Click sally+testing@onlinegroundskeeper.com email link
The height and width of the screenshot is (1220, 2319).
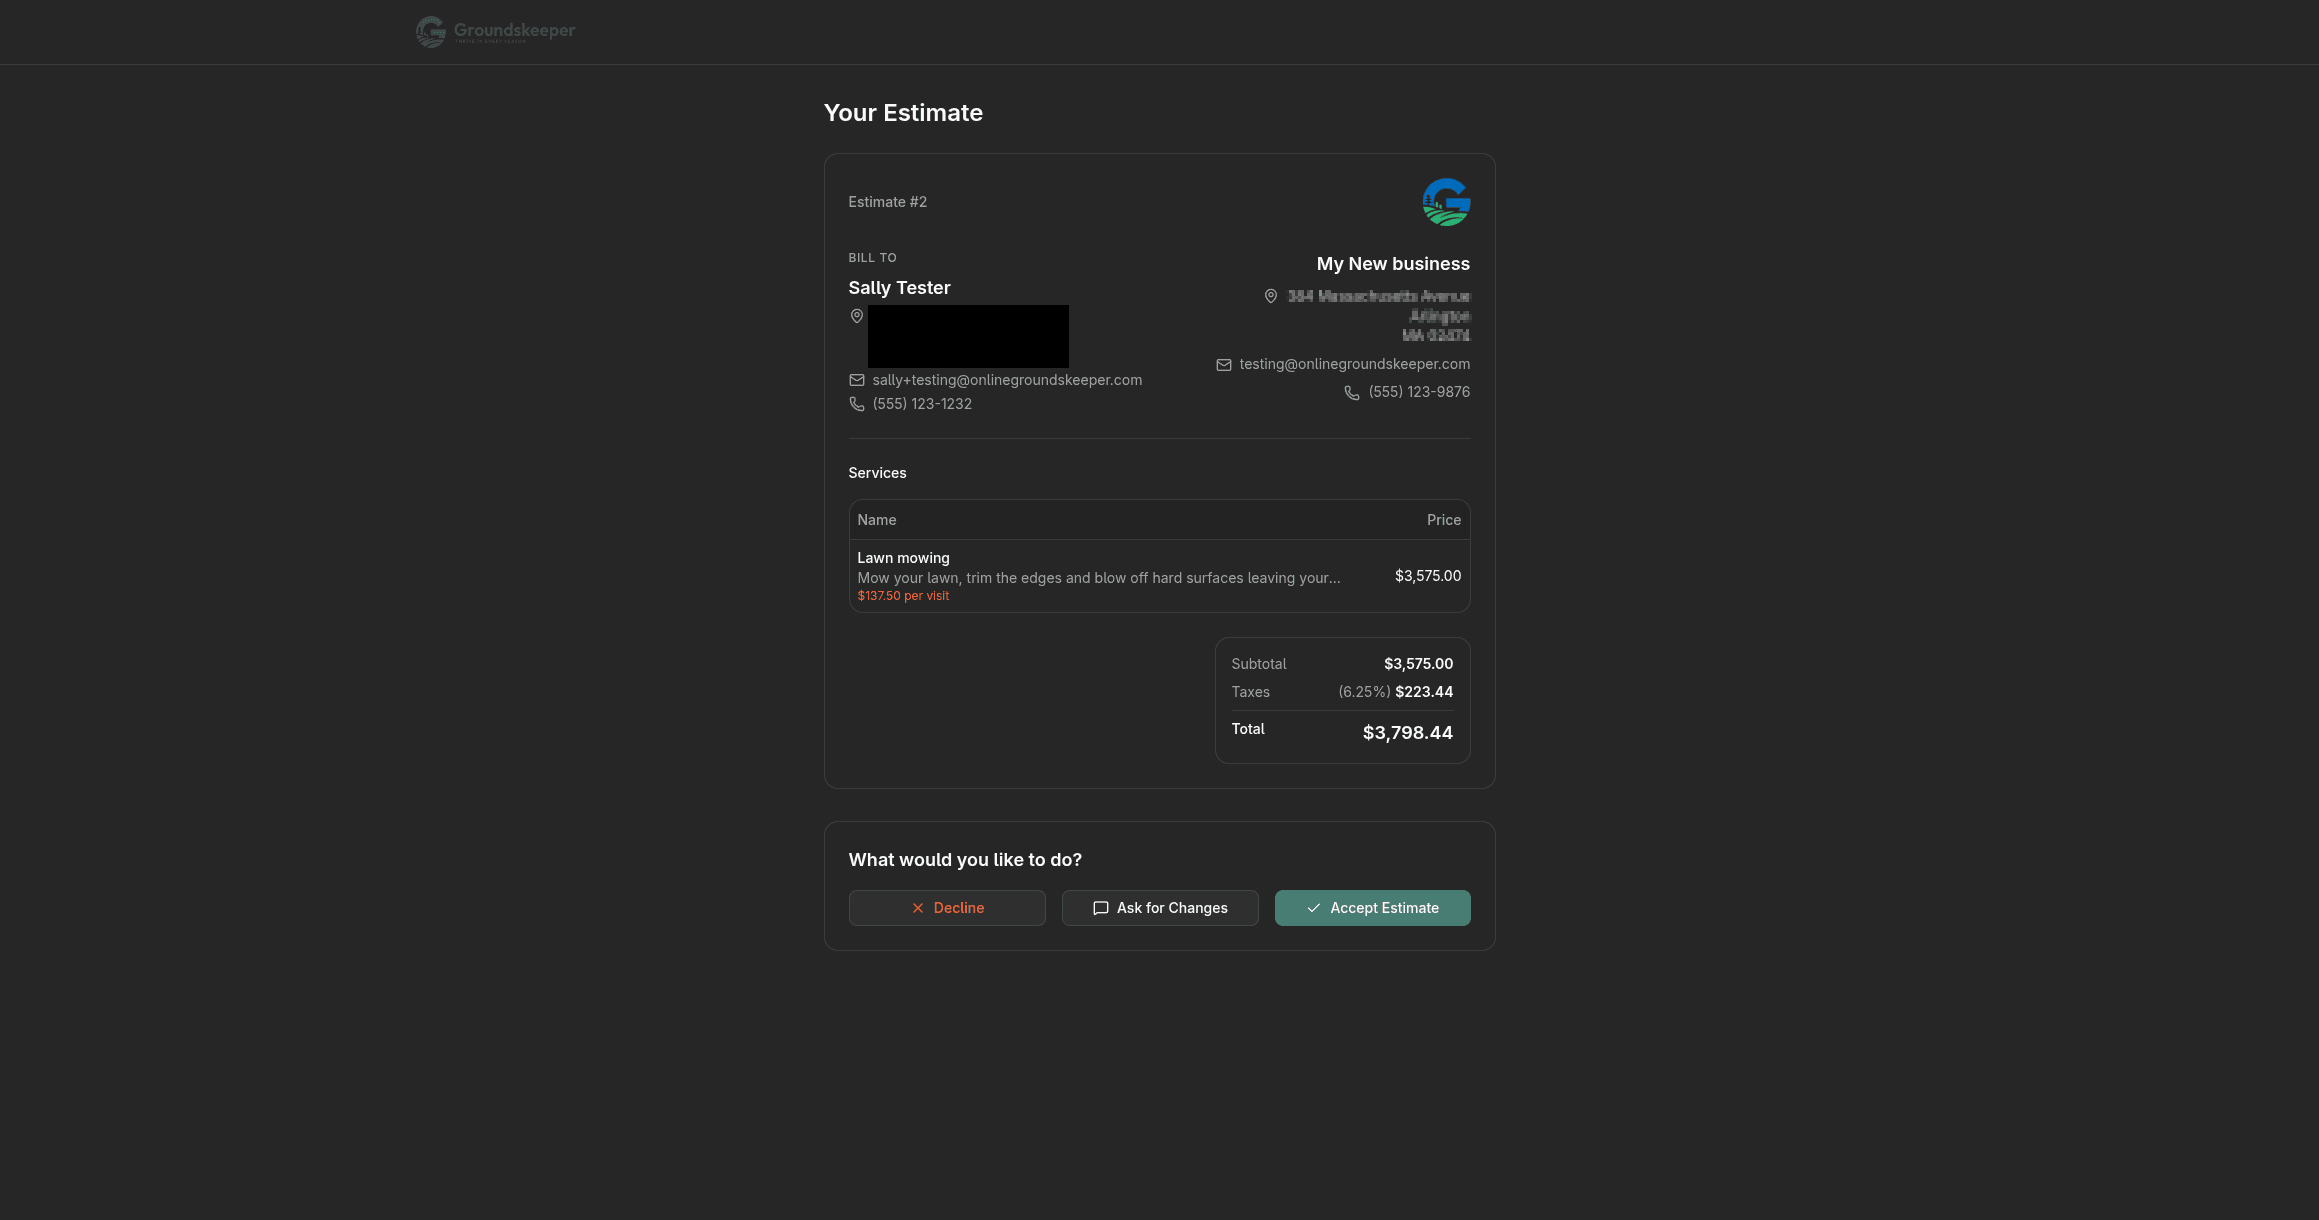[1007, 380]
